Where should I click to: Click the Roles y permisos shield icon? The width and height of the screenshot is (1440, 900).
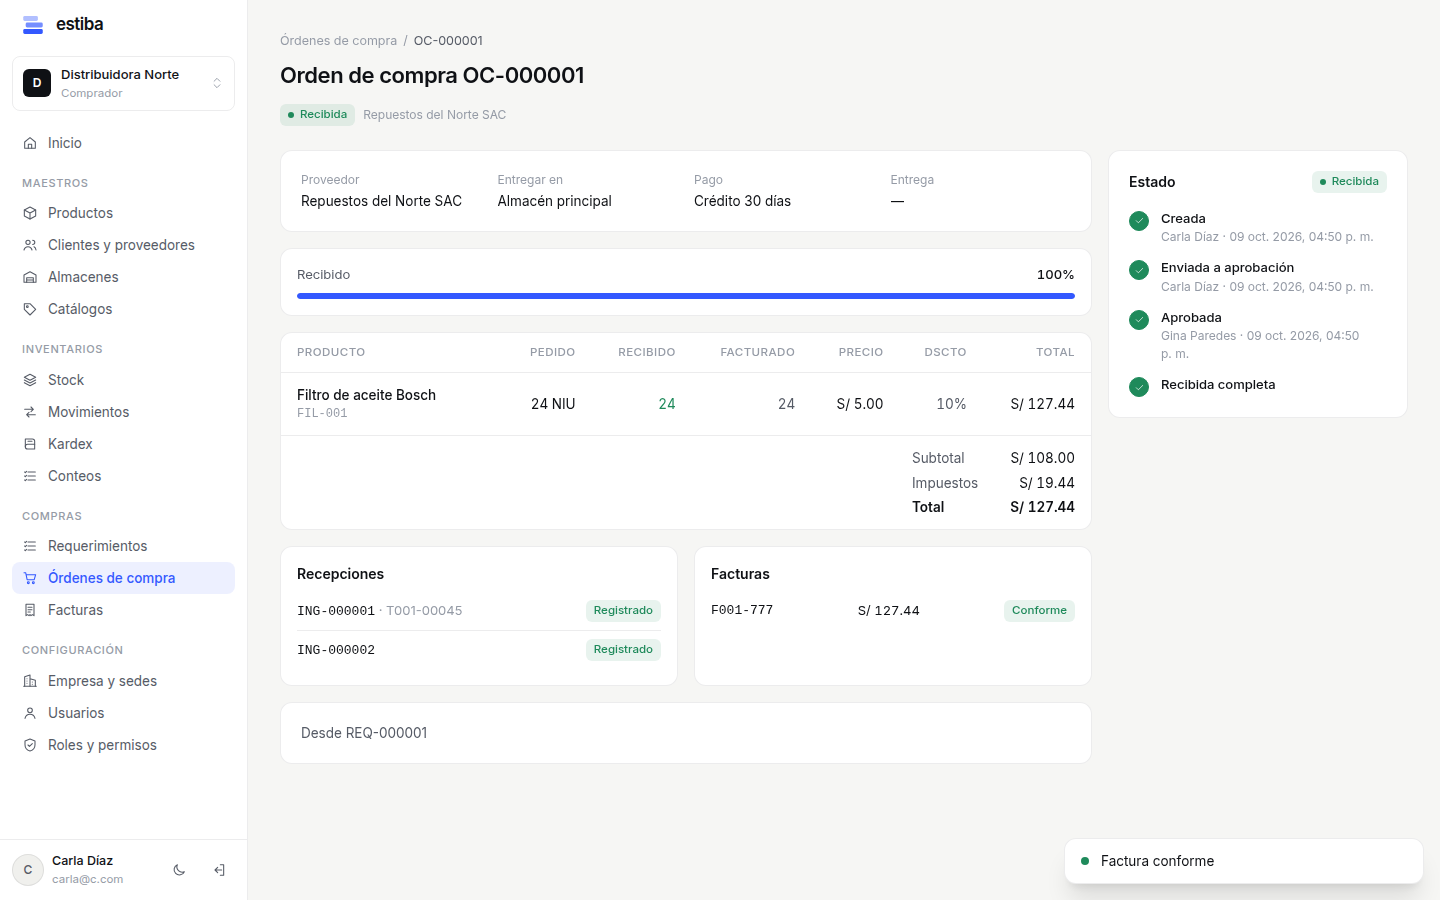30,745
